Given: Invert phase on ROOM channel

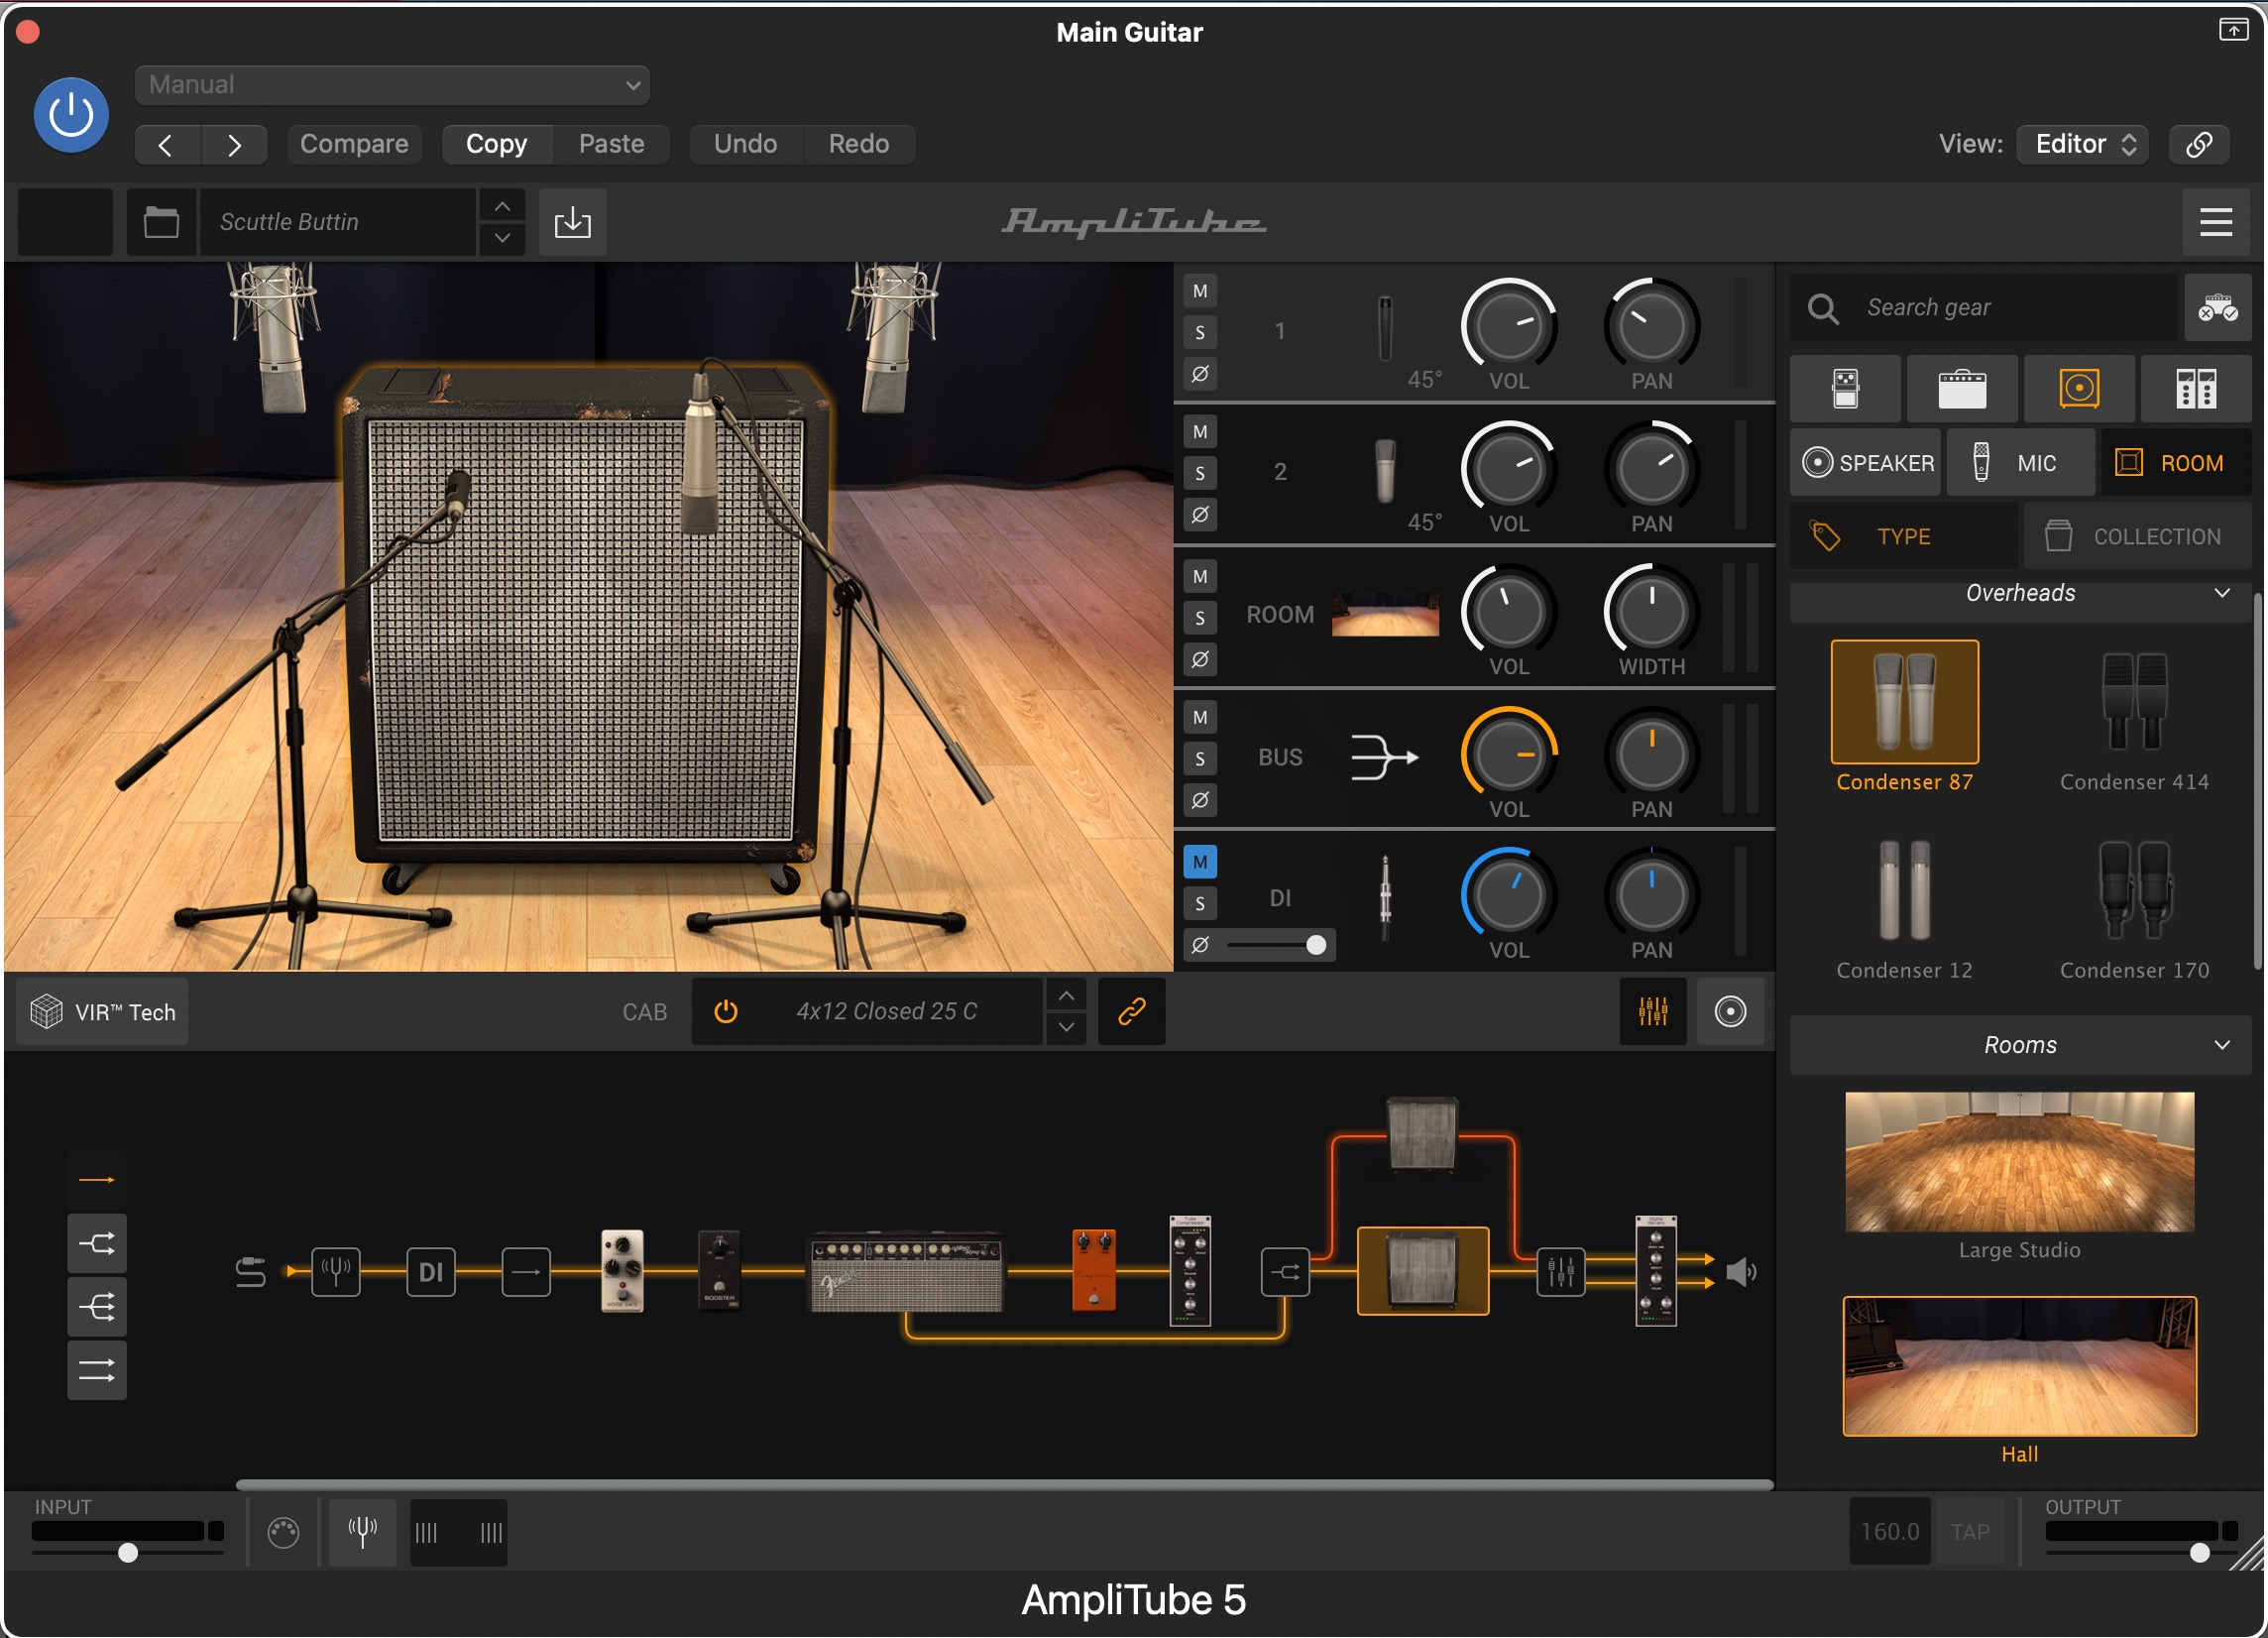Looking at the screenshot, I should (1200, 660).
